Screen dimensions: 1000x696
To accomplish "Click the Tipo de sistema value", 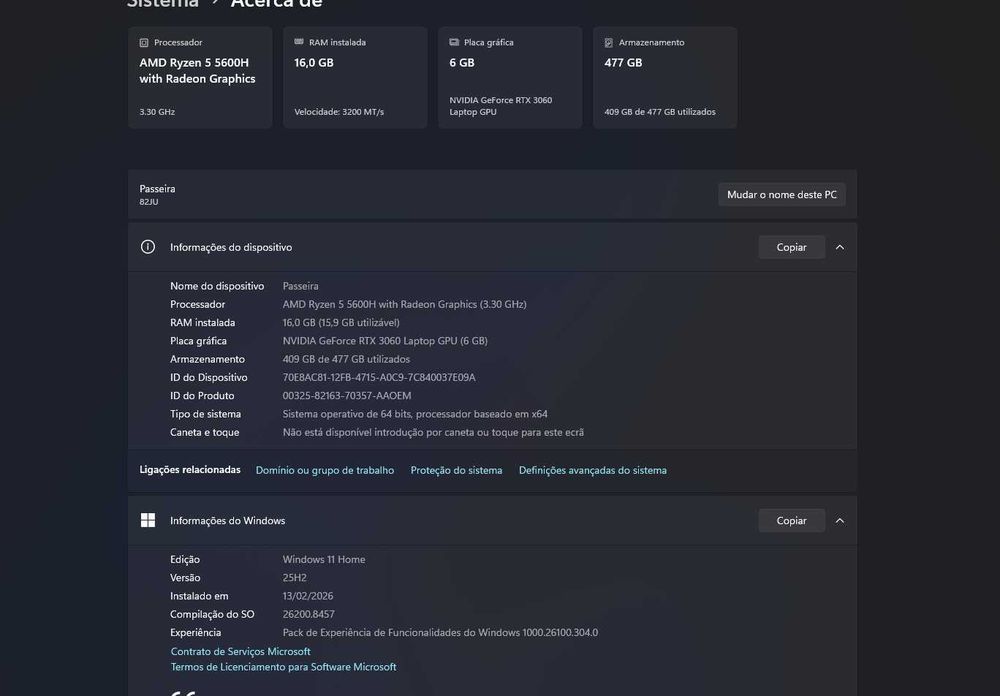I will (415, 414).
